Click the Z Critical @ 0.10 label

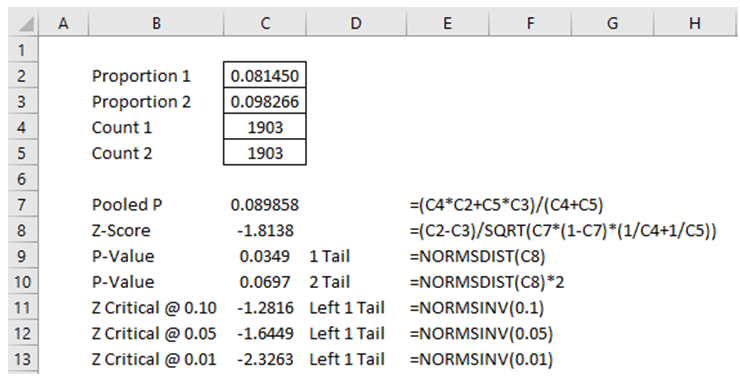[154, 308]
